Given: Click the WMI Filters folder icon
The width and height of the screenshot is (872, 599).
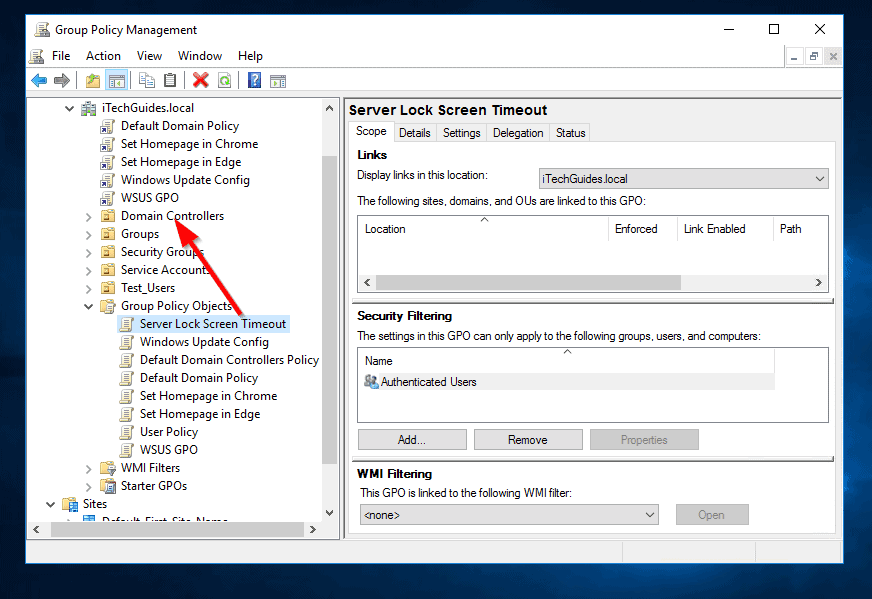Looking at the screenshot, I should [x=108, y=468].
